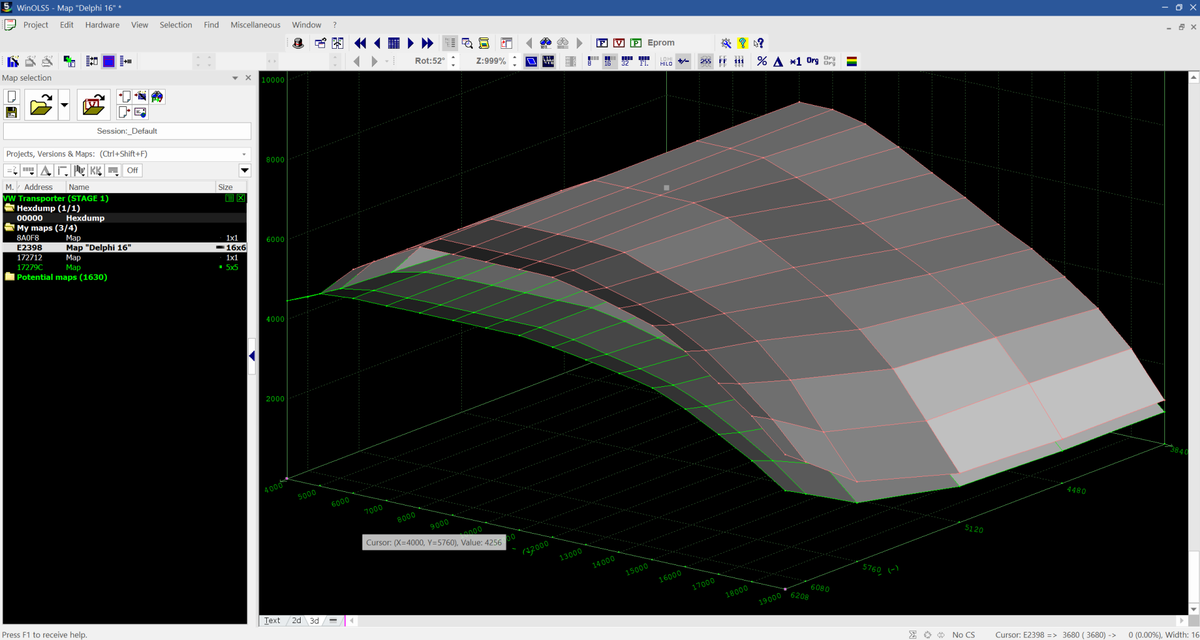Switch to the Text view tab
The width and height of the screenshot is (1200, 640).
pos(272,621)
